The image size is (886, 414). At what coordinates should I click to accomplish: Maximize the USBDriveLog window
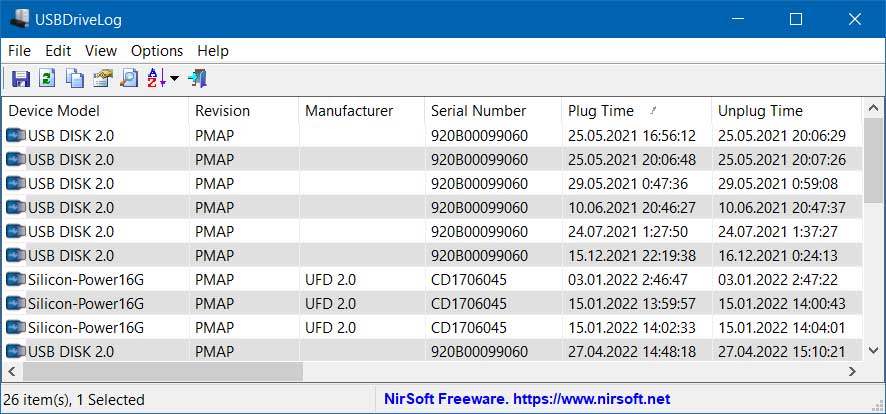click(x=796, y=19)
